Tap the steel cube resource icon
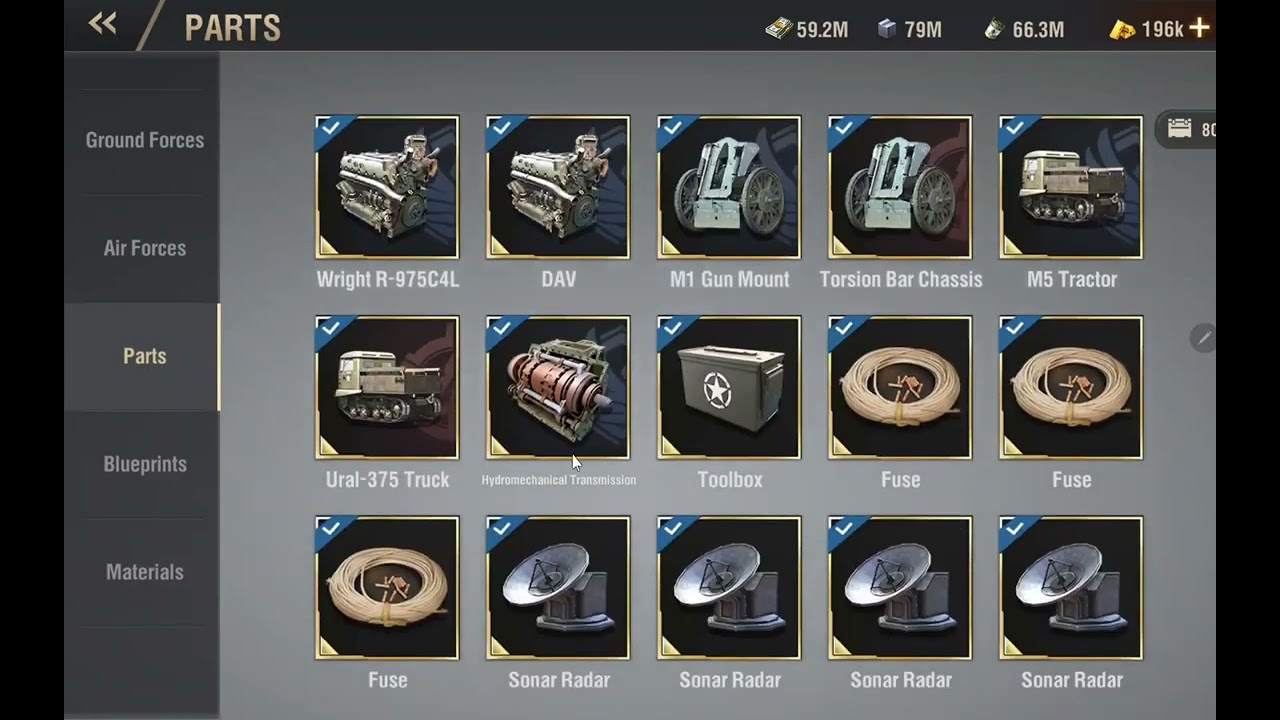1280x720 pixels. click(x=886, y=29)
